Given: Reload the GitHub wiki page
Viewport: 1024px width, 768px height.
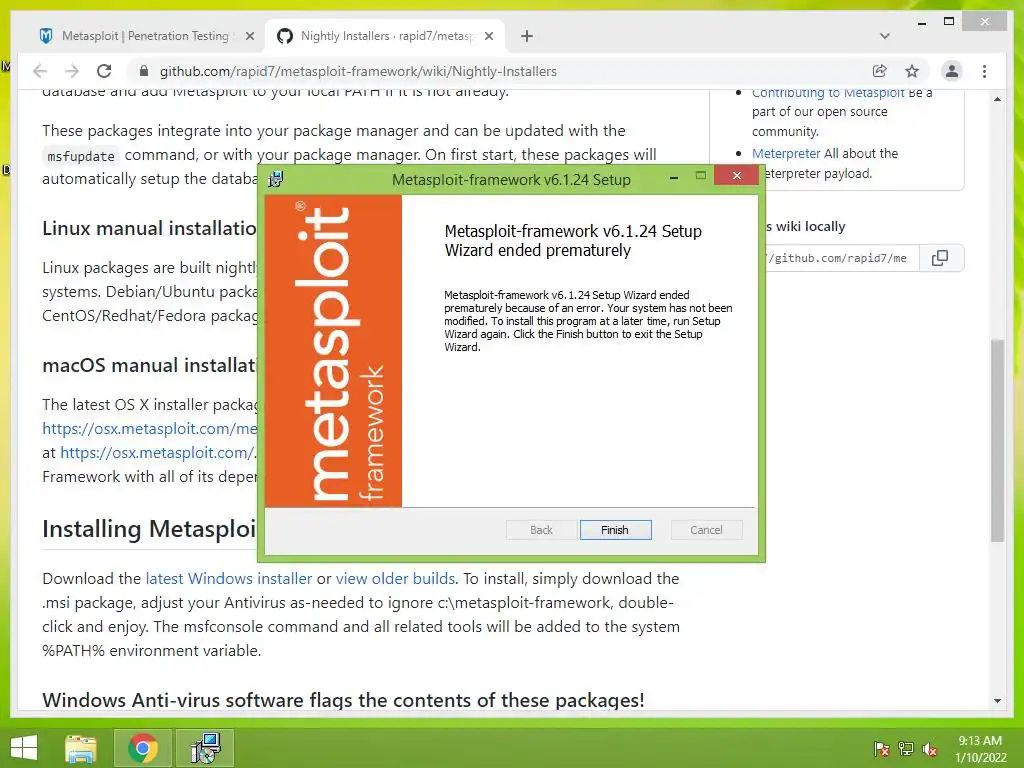Looking at the screenshot, I should point(104,71).
